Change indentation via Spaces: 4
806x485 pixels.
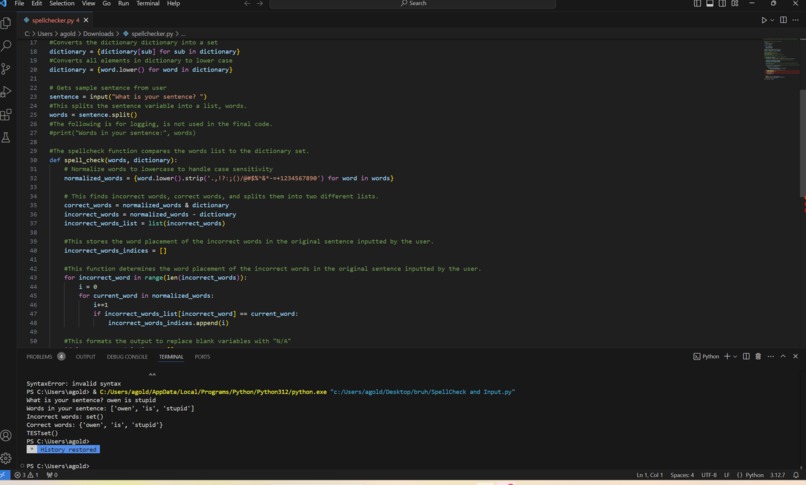coord(682,475)
